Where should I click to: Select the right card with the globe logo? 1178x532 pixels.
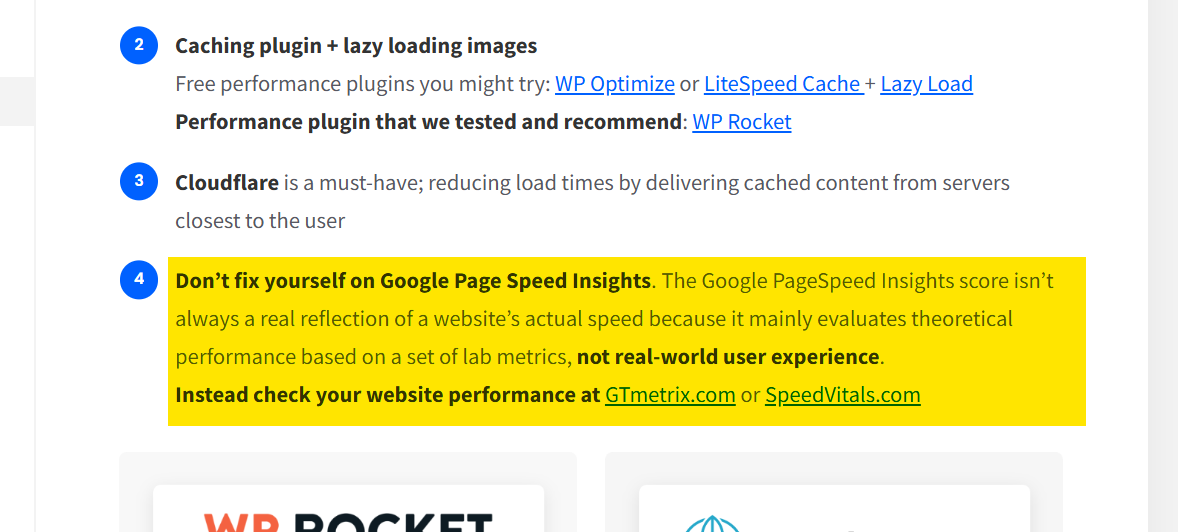click(x=834, y=492)
